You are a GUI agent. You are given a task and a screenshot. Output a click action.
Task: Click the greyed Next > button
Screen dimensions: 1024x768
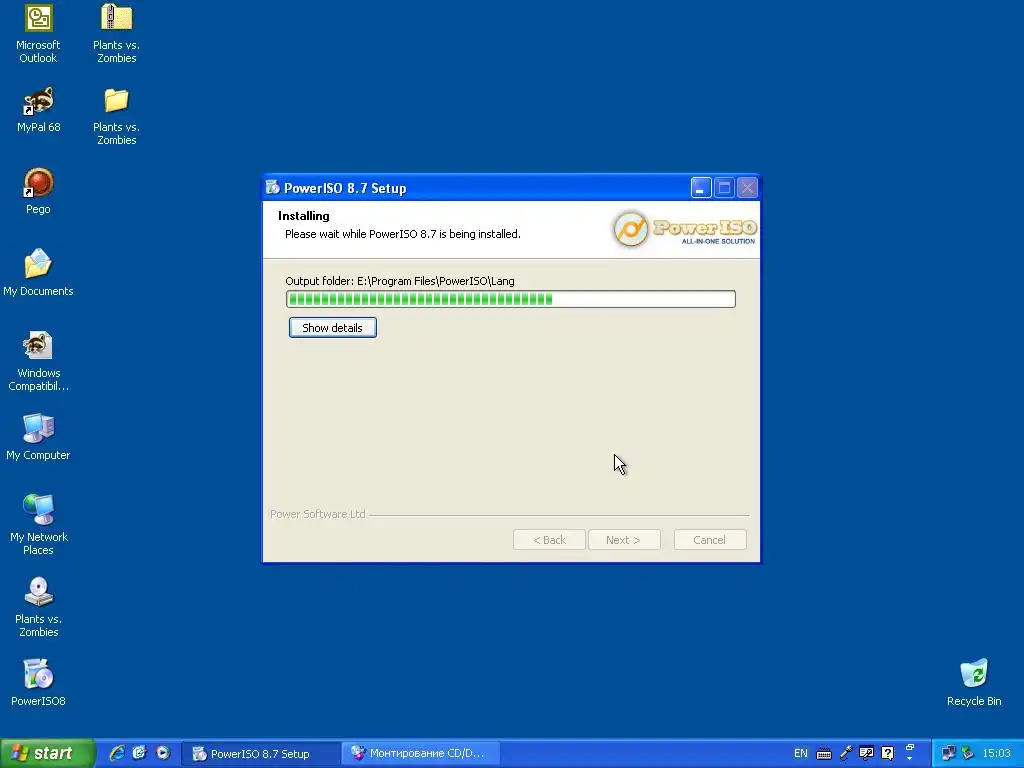pyautogui.click(x=624, y=540)
